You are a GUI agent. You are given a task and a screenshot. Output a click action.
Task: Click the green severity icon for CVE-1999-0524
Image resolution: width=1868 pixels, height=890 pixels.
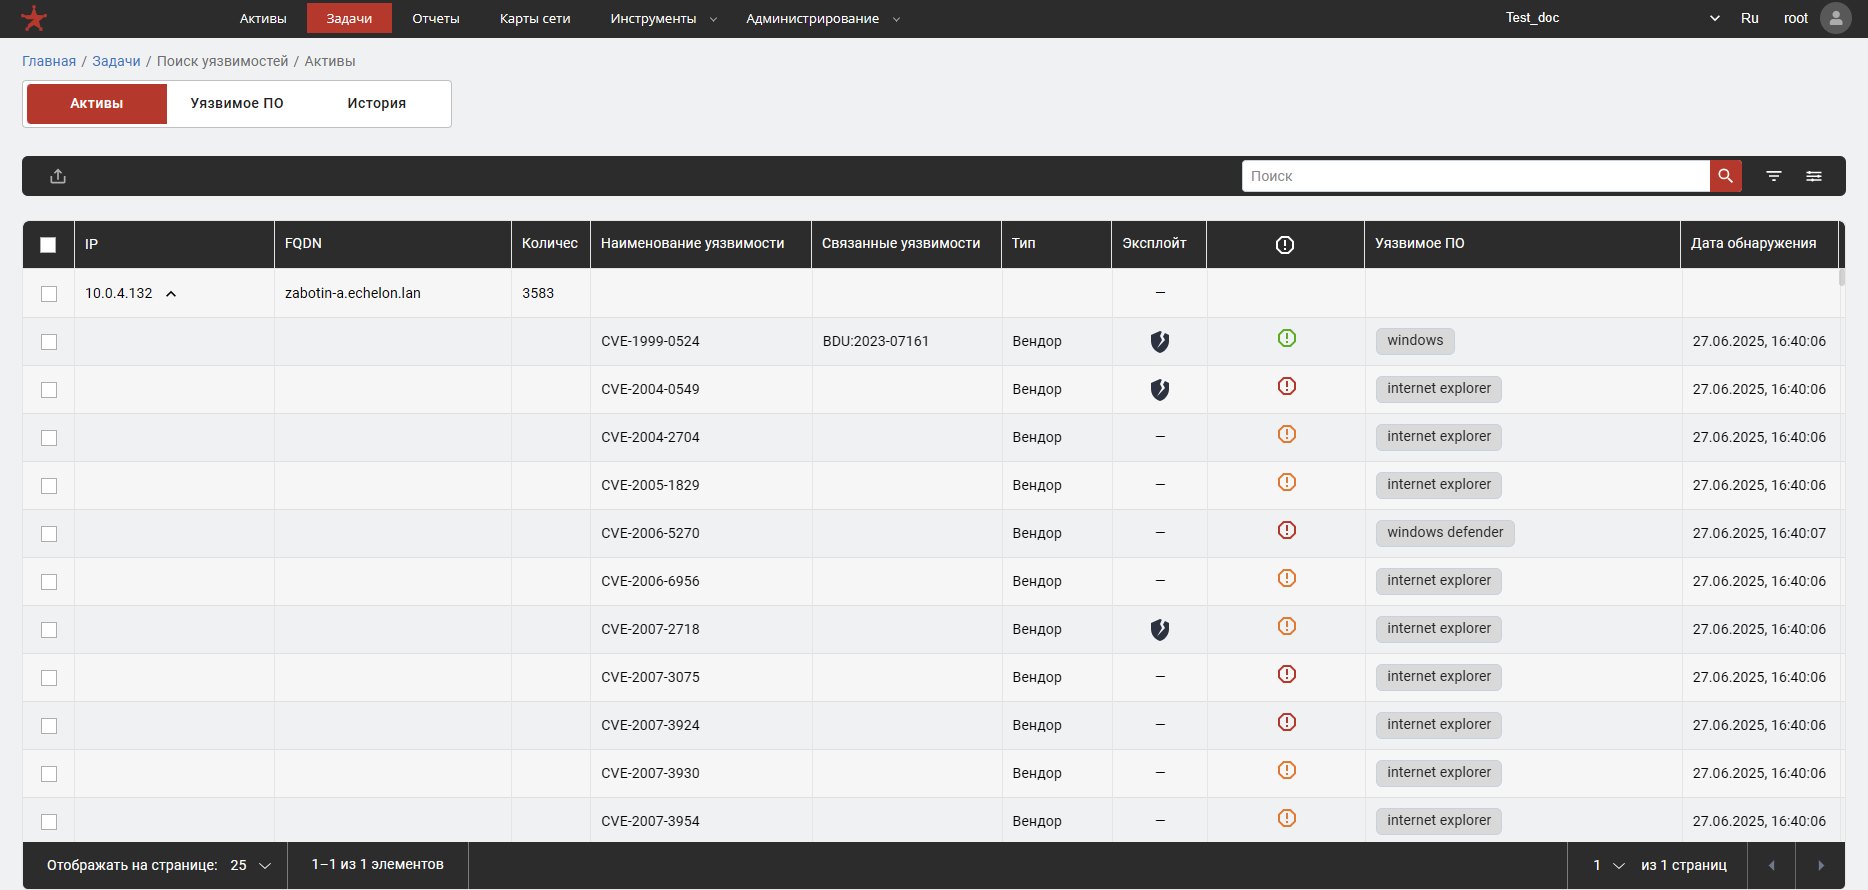coord(1286,339)
